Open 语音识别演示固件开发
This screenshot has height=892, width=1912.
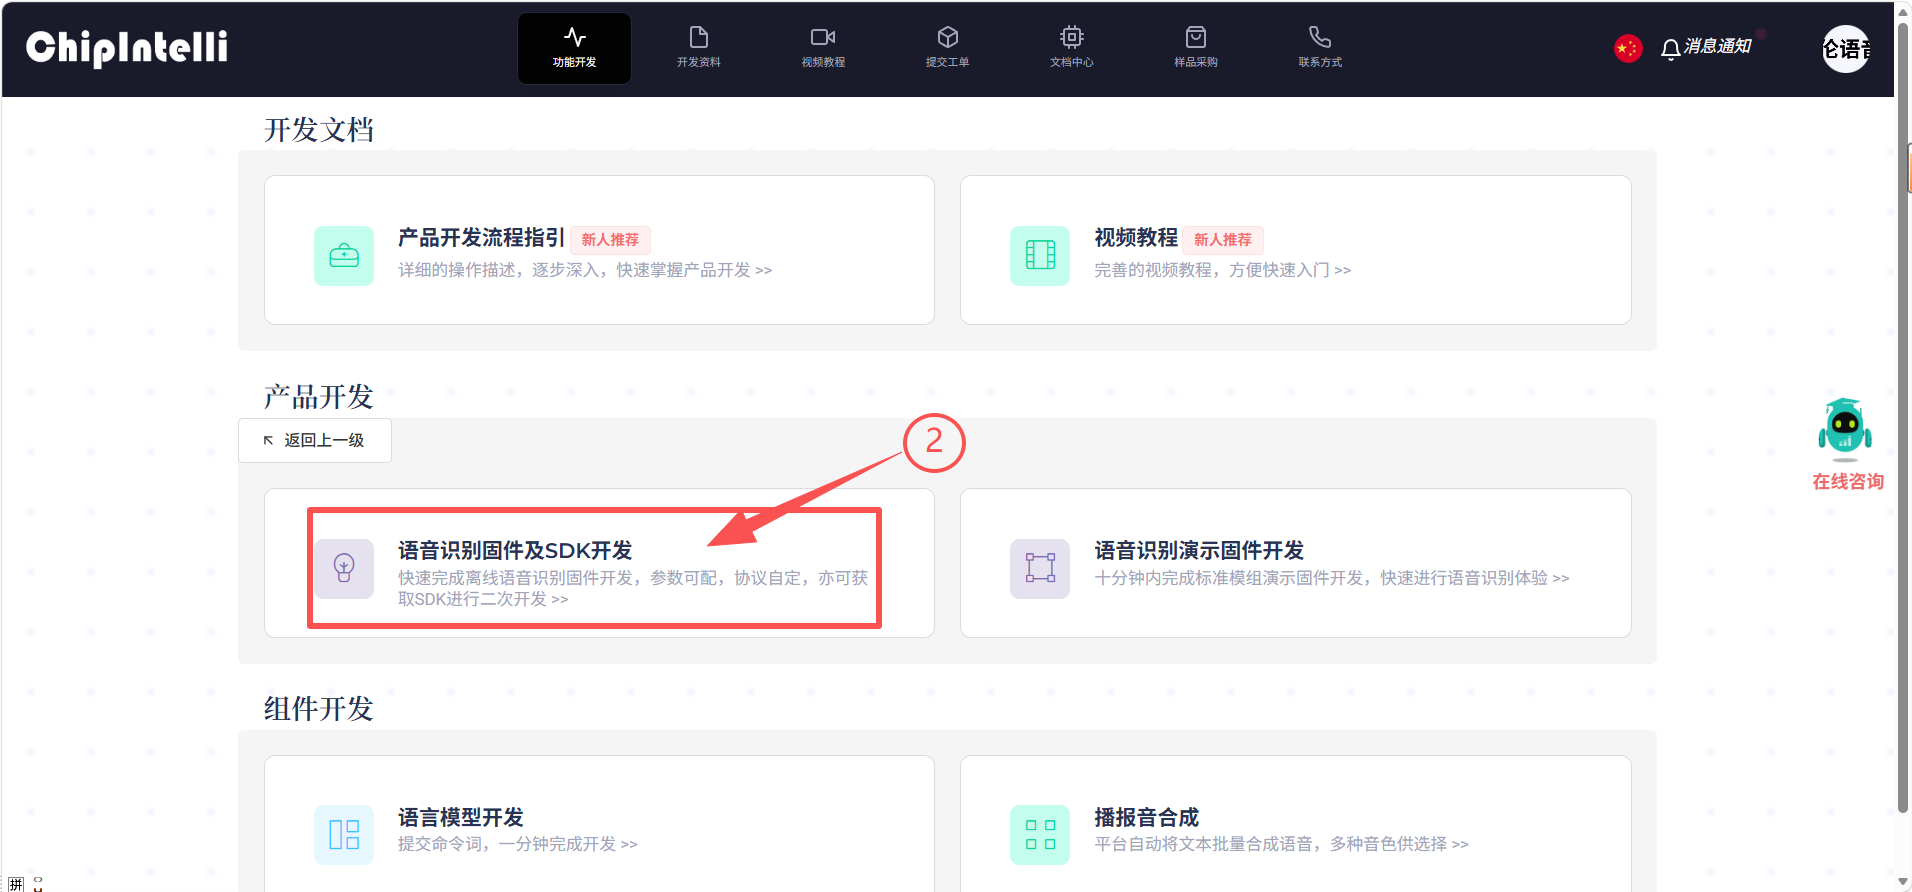point(1199,551)
